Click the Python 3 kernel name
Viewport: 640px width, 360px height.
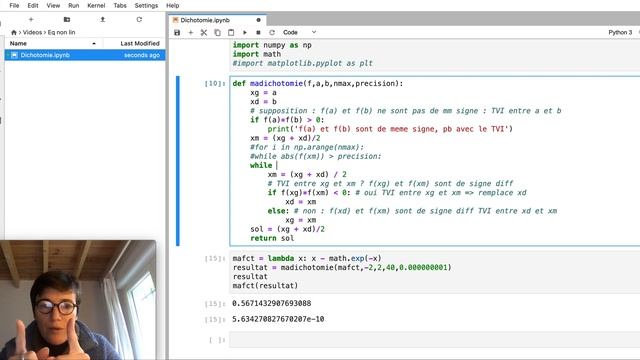(x=620, y=32)
